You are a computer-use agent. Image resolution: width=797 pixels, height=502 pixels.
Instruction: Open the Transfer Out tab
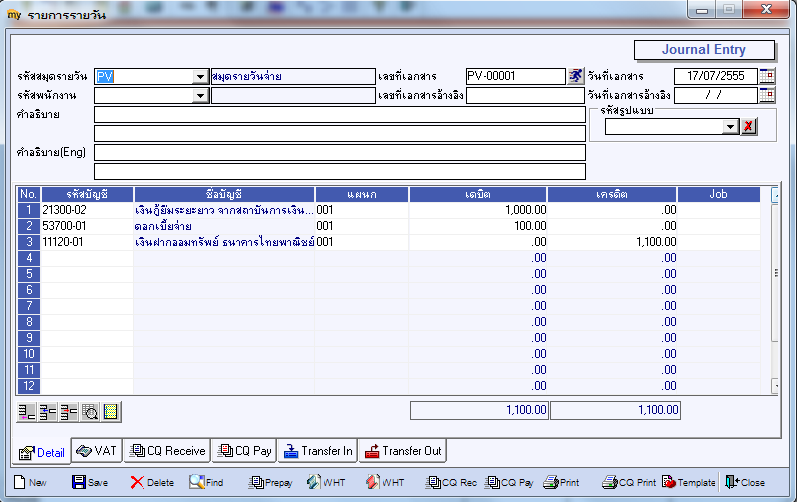[x=403, y=451]
